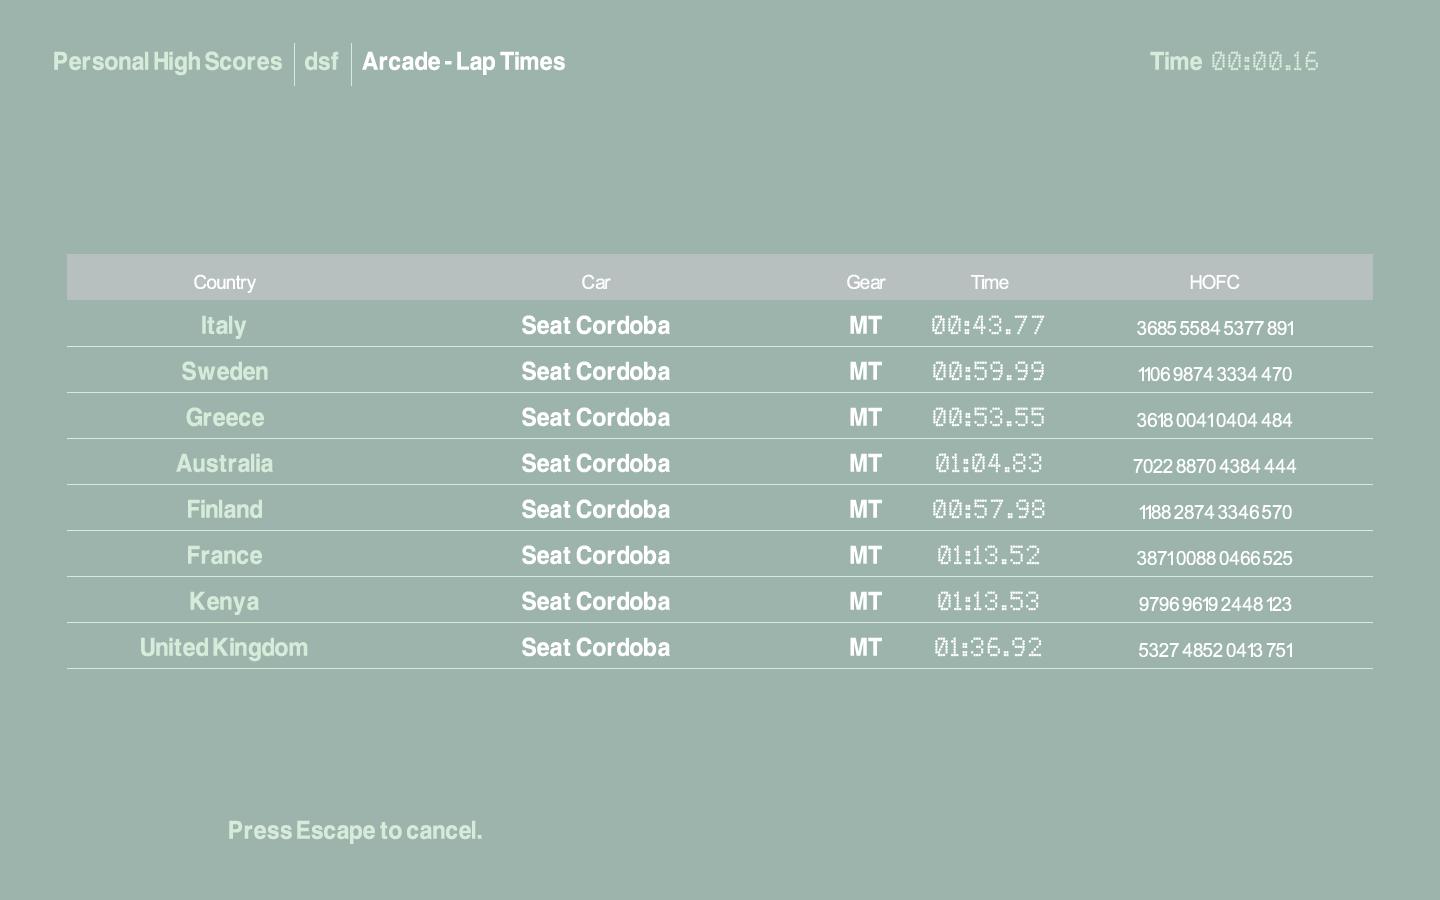1440x900 pixels.
Task: Click the Time counter at top right
Action: (x=1234, y=62)
